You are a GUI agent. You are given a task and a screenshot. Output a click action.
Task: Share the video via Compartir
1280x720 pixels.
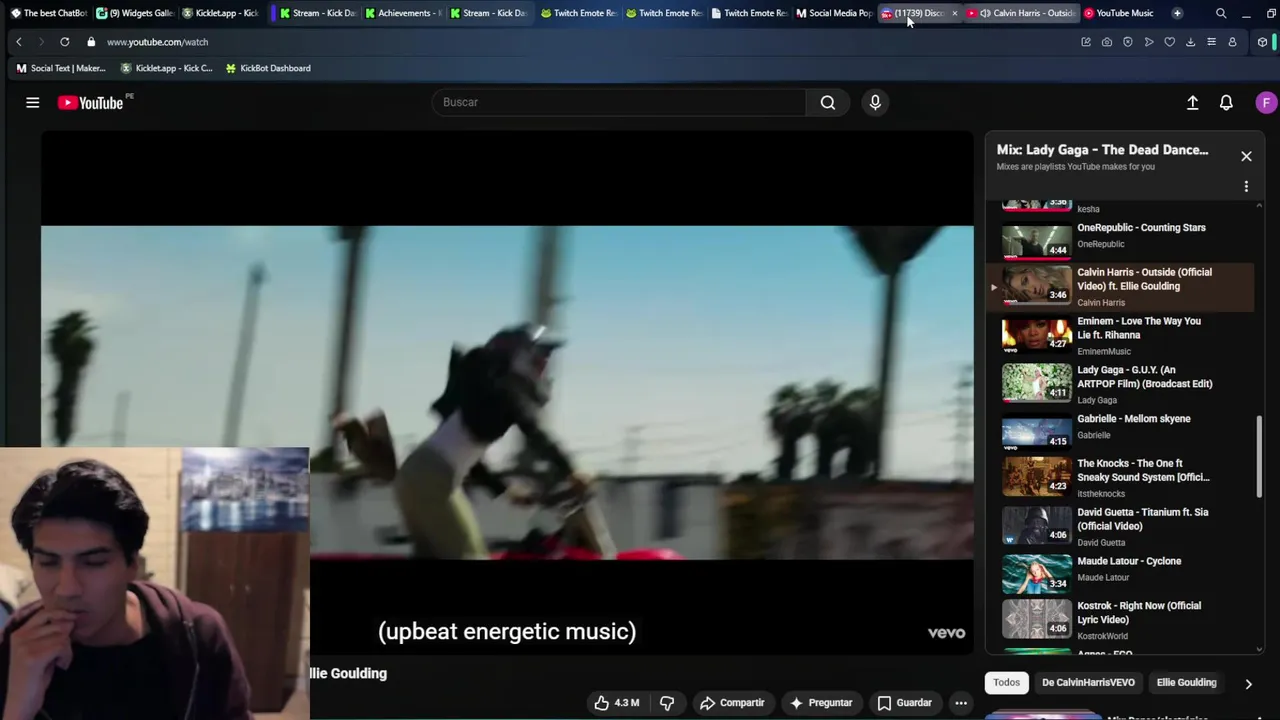(x=732, y=703)
